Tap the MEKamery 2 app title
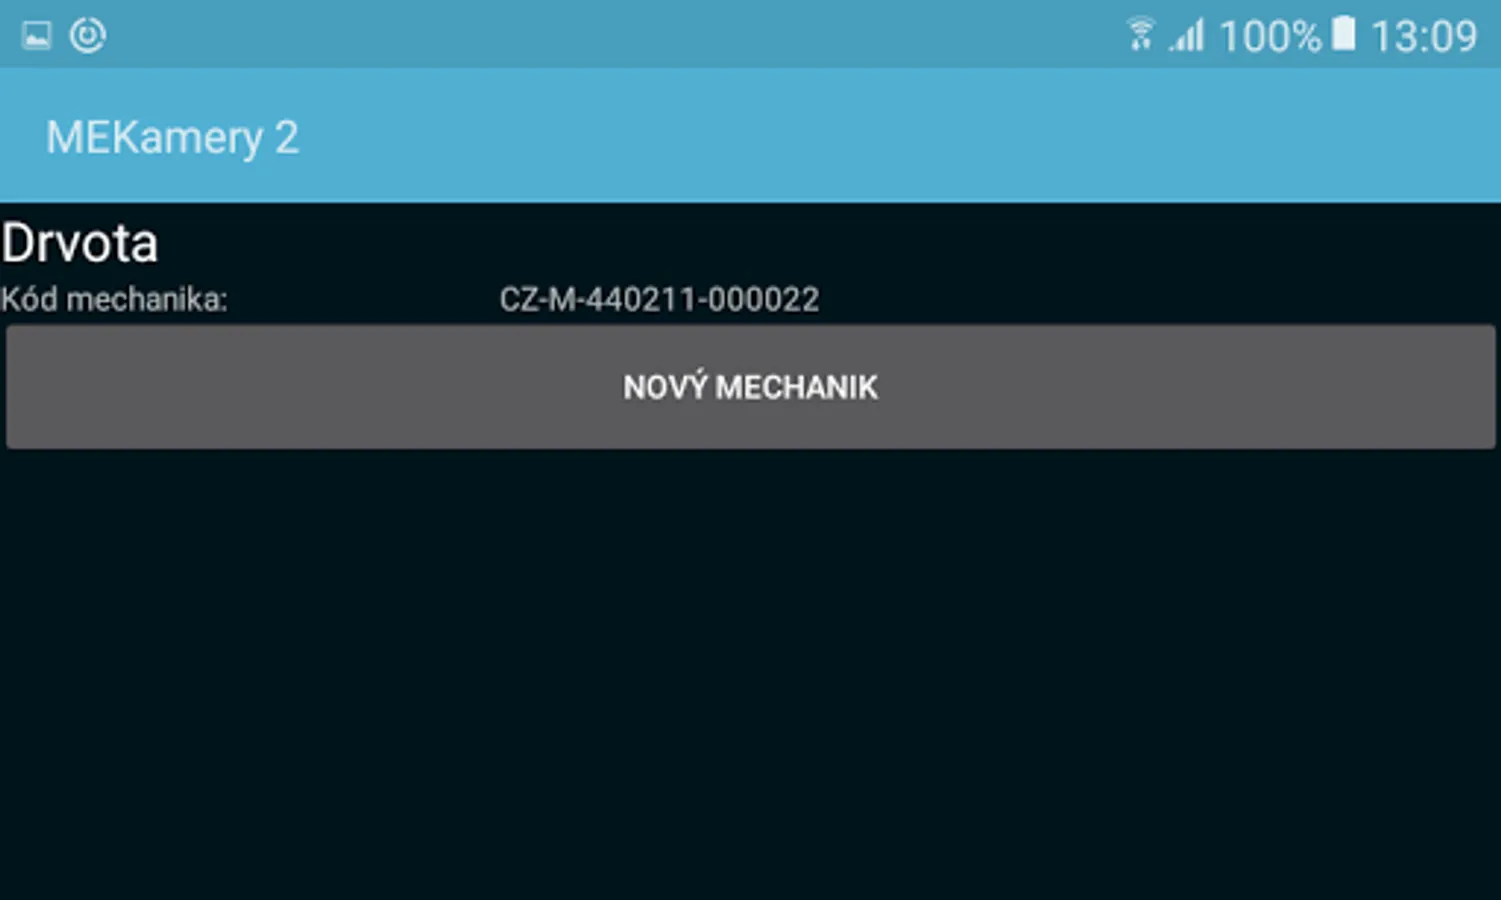 [172, 137]
